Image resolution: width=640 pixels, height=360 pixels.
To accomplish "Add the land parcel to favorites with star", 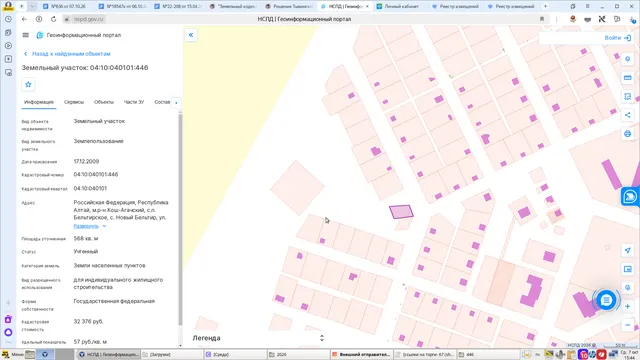I will [28, 84].
